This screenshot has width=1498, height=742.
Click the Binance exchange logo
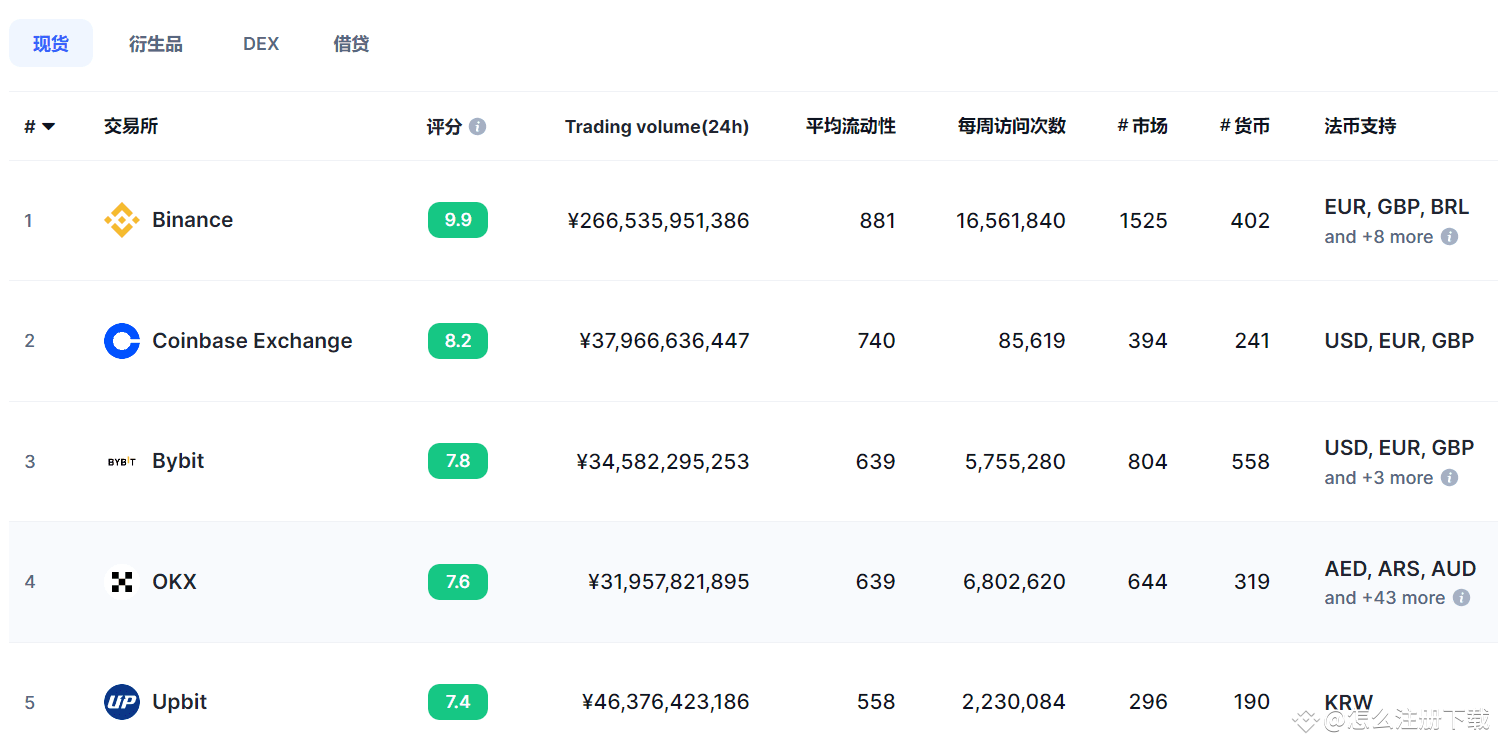pyautogui.click(x=121, y=220)
